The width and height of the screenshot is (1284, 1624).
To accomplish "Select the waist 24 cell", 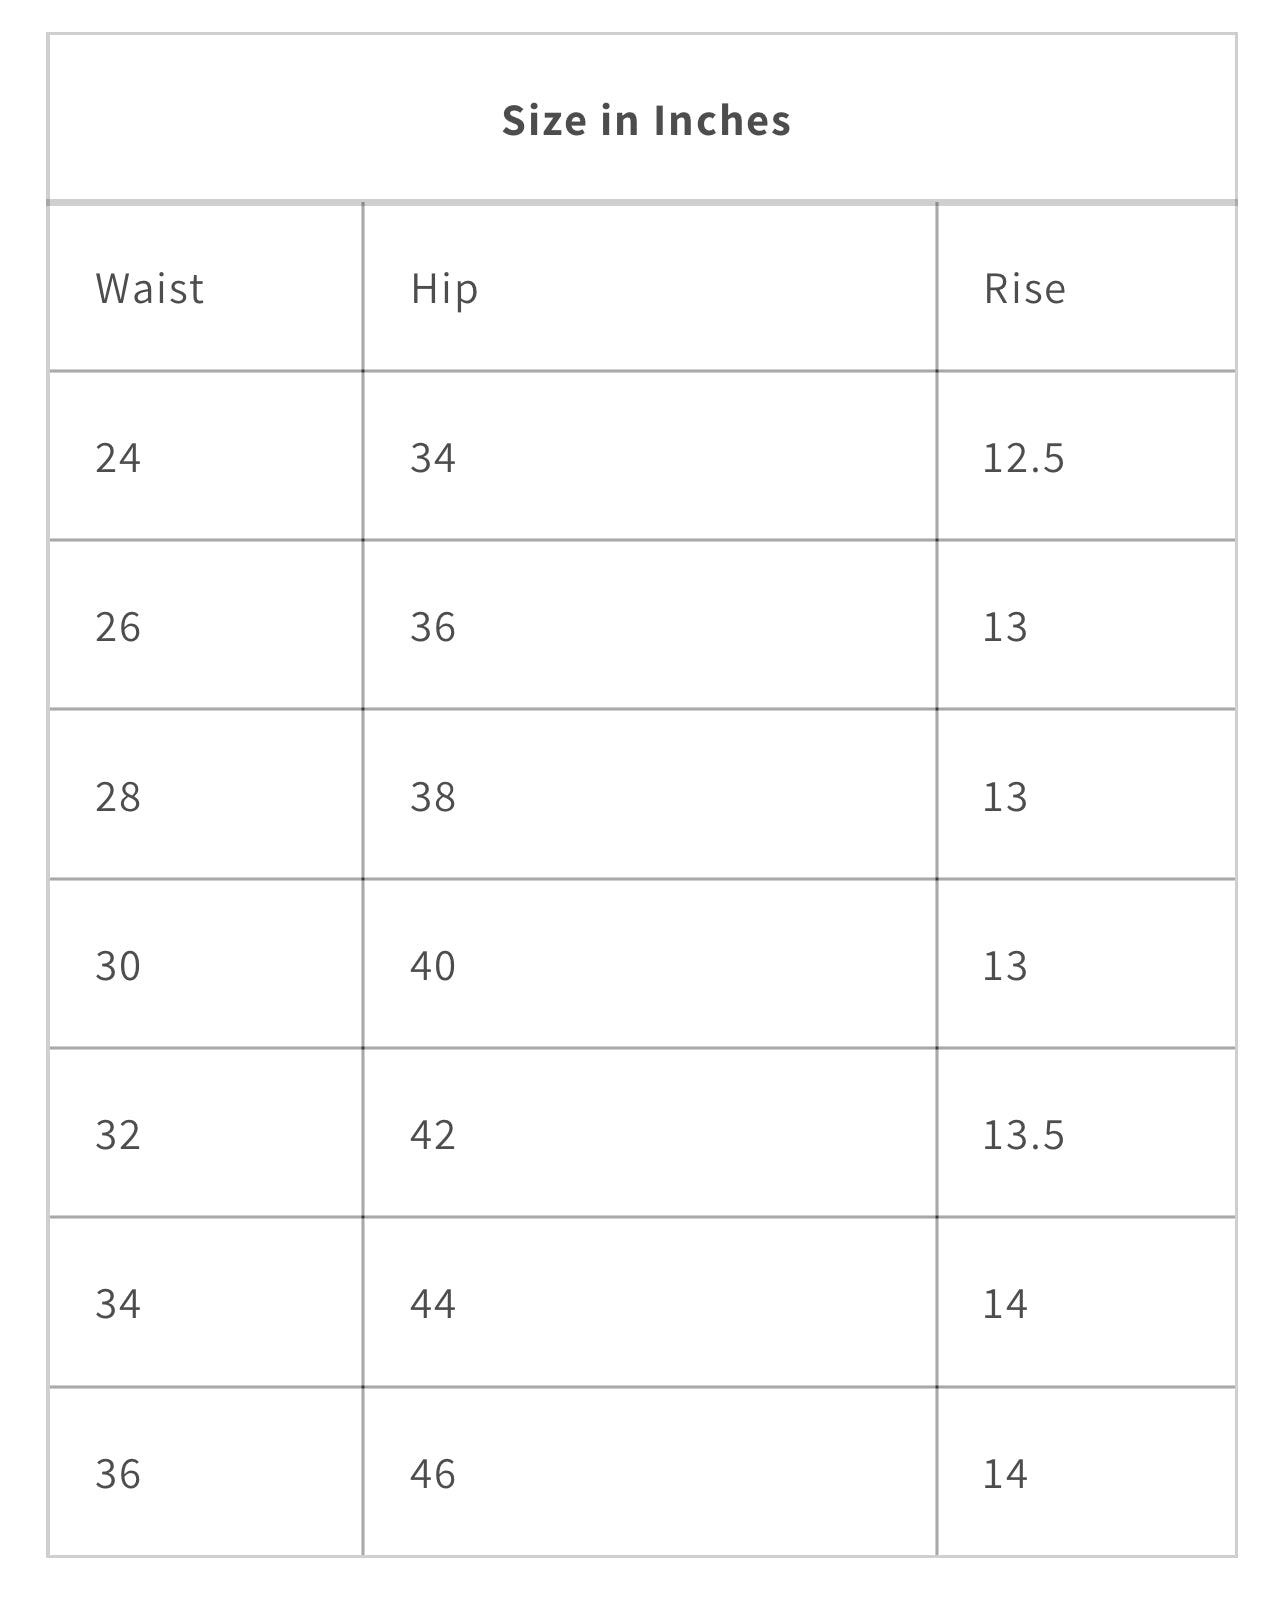I will (x=118, y=458).
